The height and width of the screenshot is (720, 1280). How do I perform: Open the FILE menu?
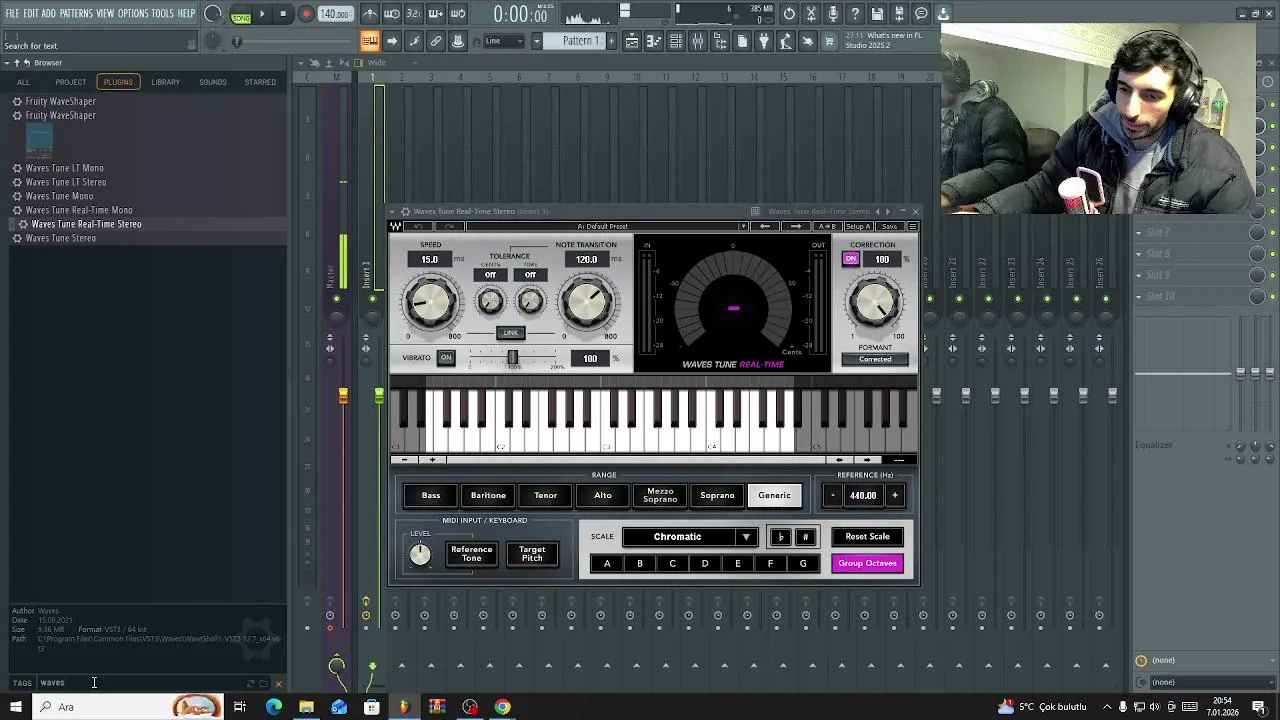13,14
